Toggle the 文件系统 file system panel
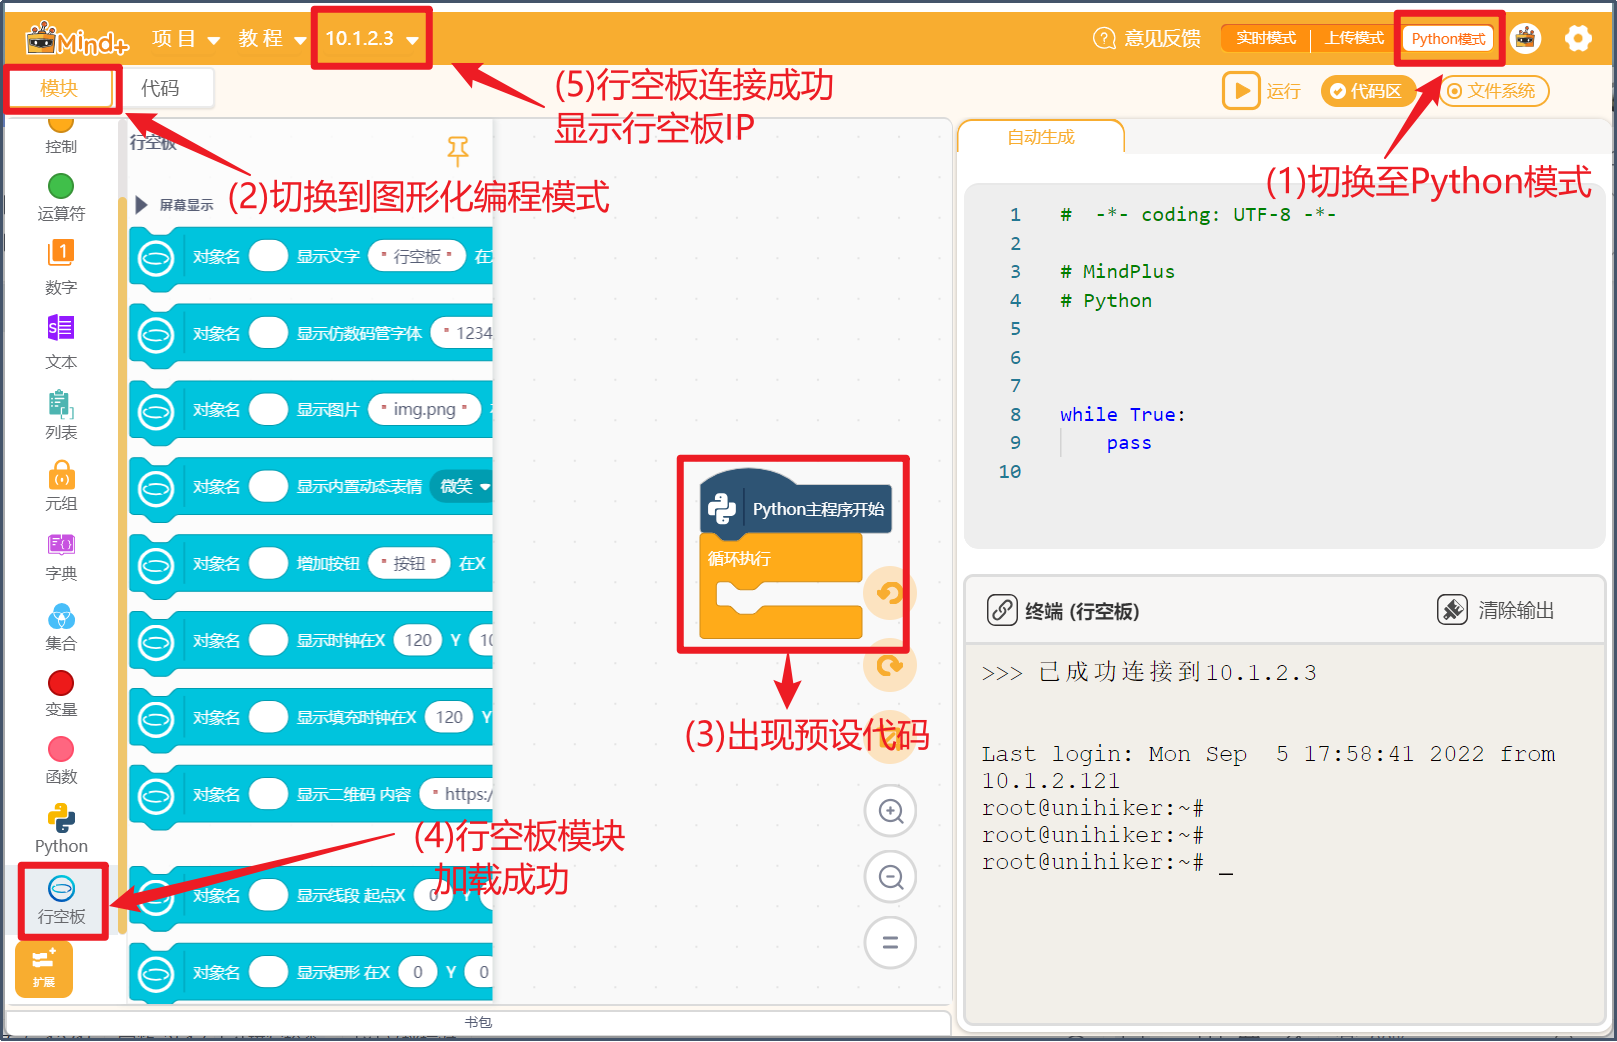 click(x=1493, y=91)
